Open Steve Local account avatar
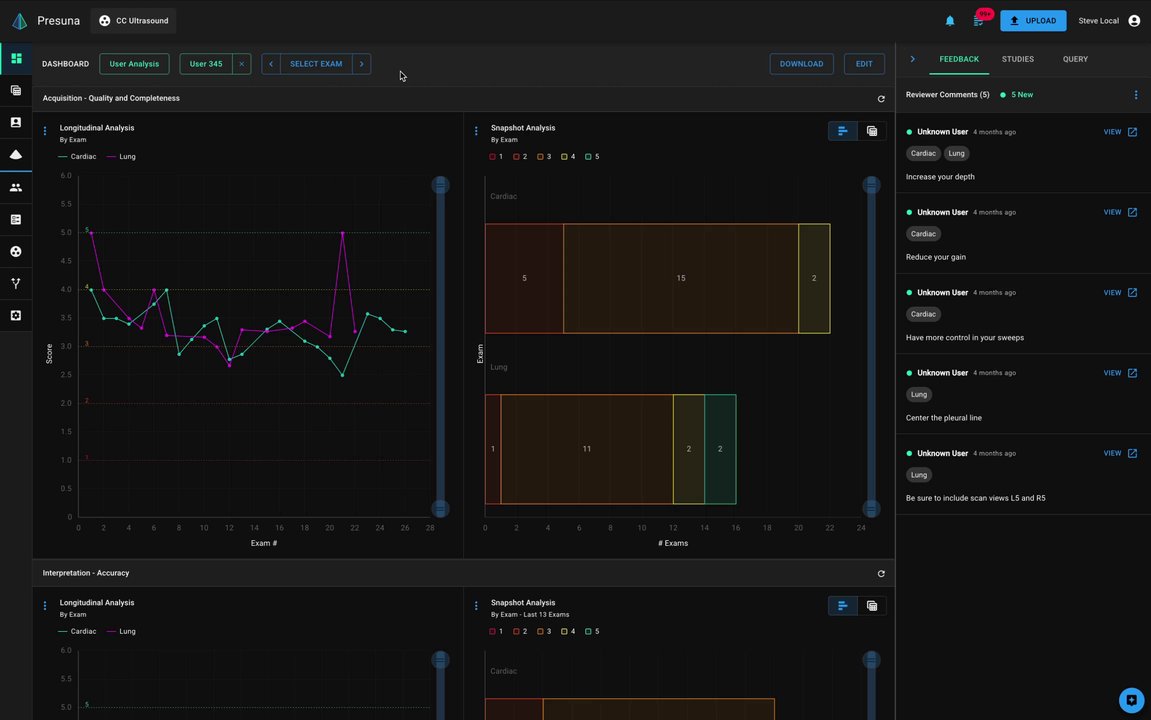The height and width of the screenshot is (720, 1151). coord(1134,21)
